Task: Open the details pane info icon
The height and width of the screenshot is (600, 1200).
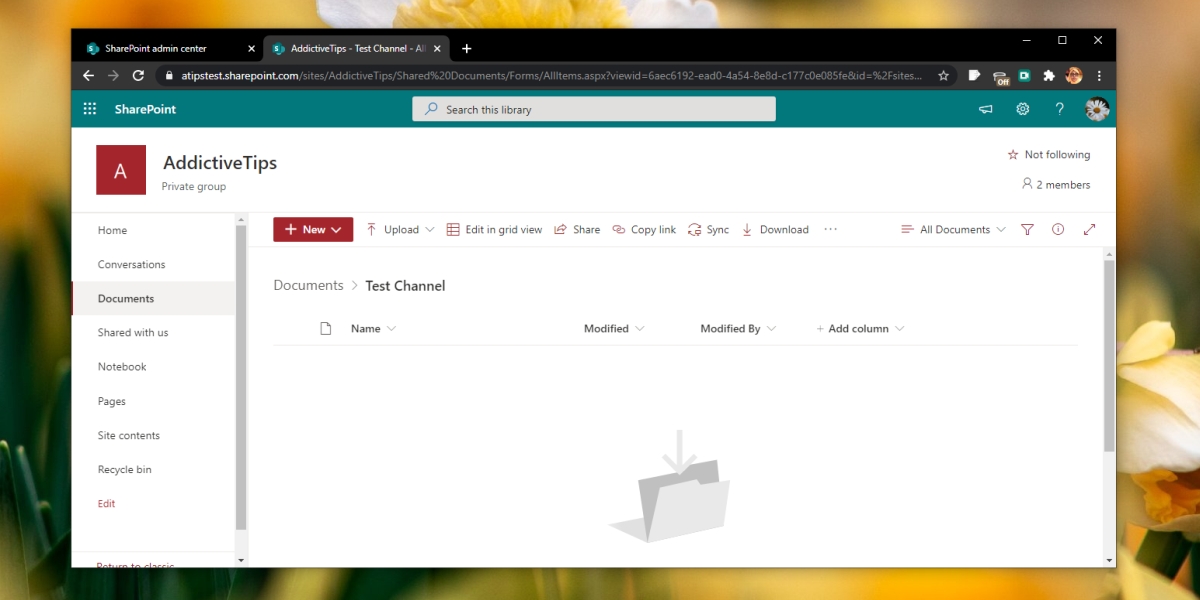Action: coord(1058,230)
